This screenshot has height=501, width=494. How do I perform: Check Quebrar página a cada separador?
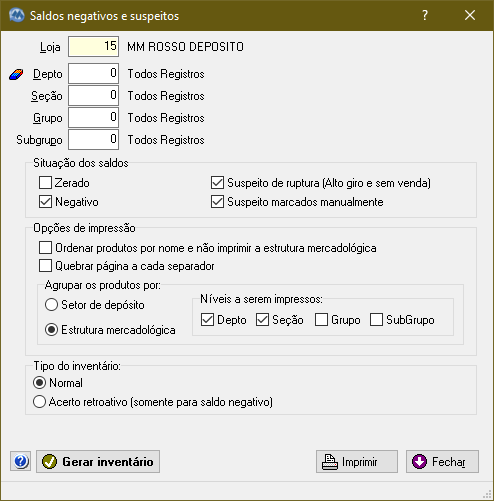click(45, 266)
